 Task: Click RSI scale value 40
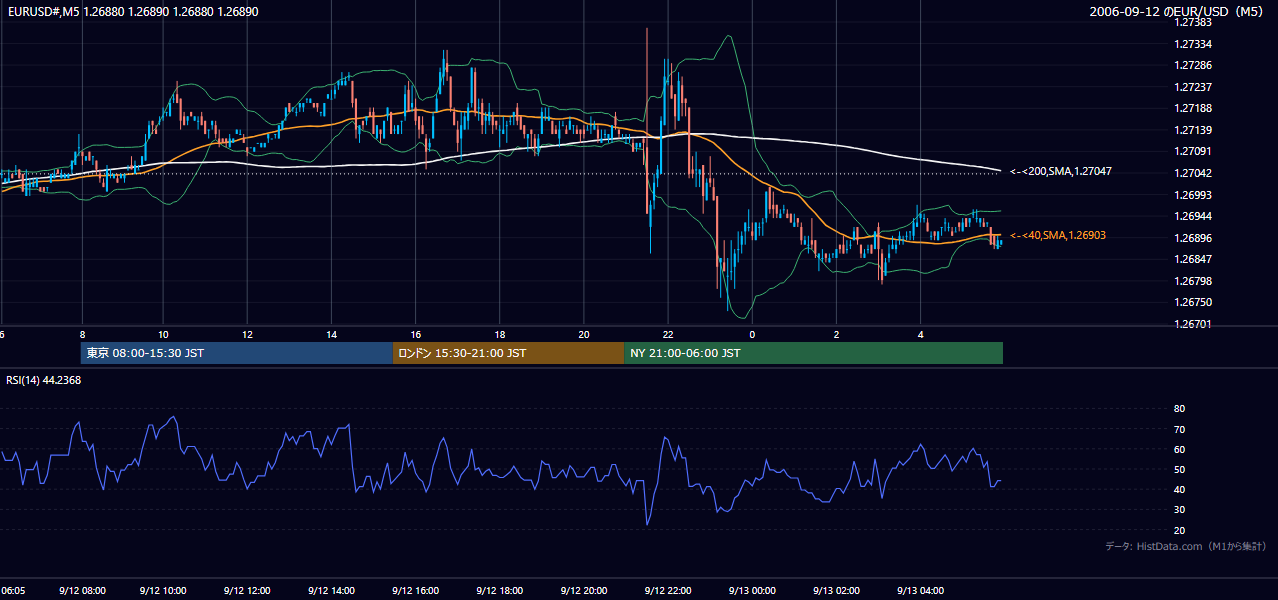pos(1179,489)
